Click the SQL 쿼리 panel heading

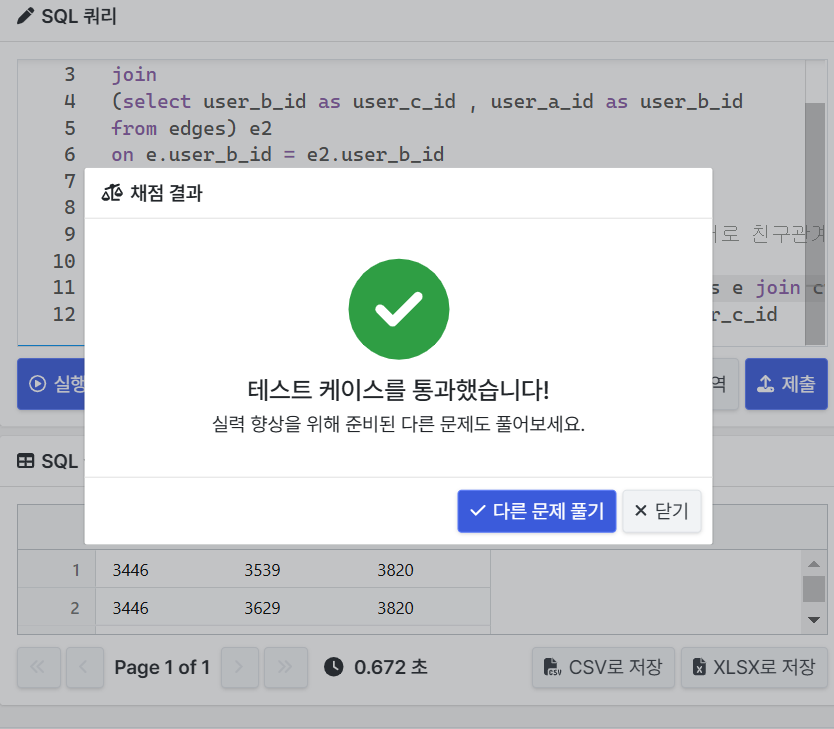[79, 16]
